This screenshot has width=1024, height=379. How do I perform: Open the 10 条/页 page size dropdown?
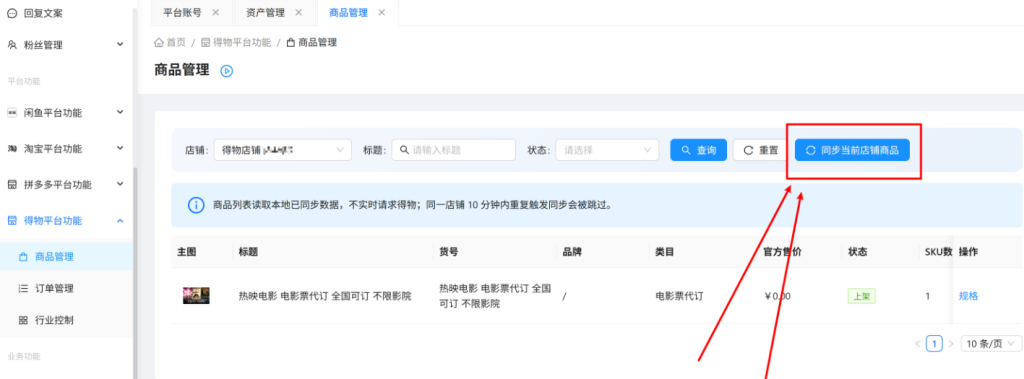pos(991,344)
